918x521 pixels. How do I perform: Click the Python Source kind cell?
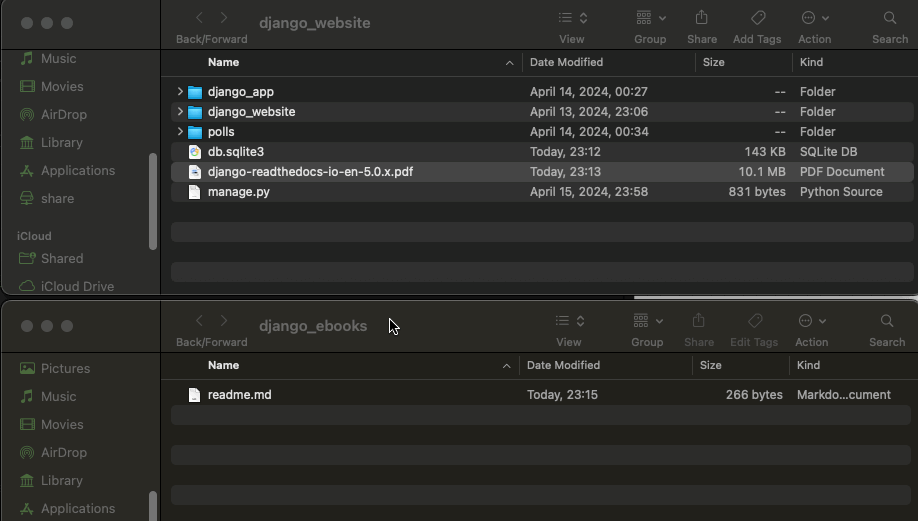pyautogui.click(x=841, y=192)
